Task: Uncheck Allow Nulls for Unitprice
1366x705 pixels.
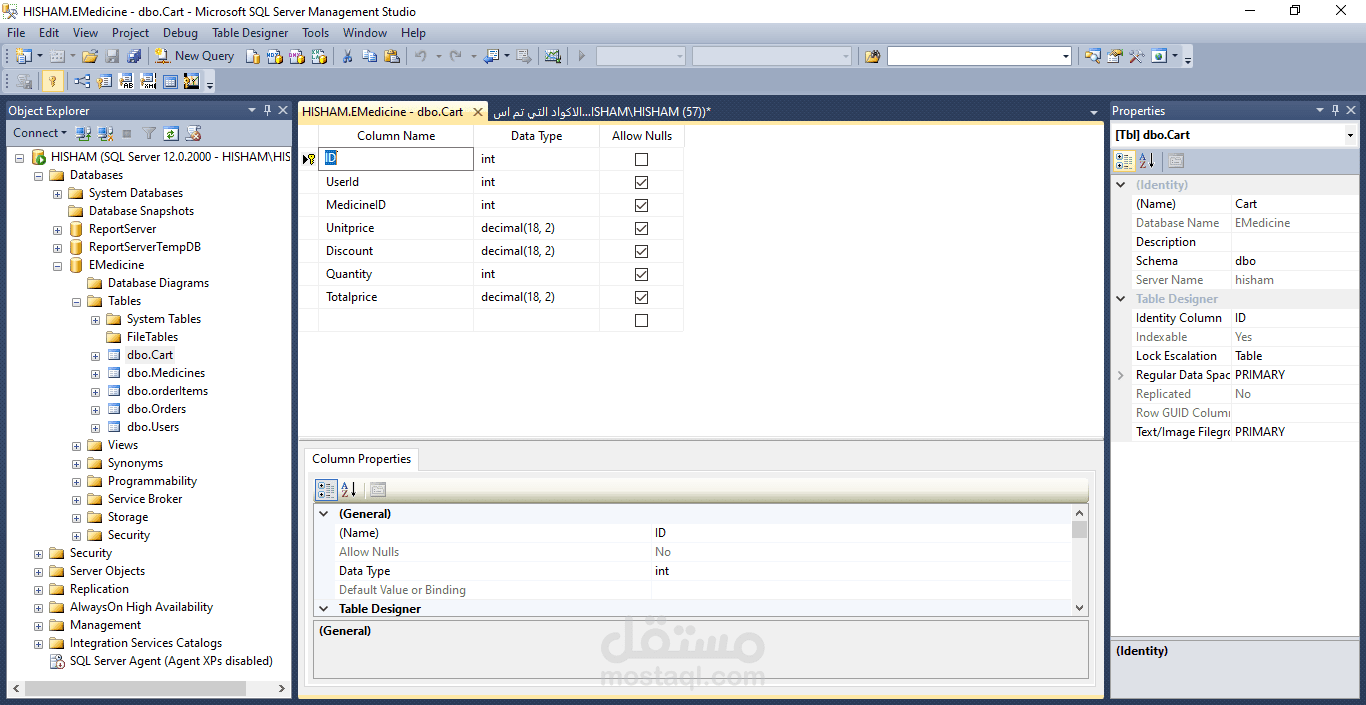Action: coord(641,228)
